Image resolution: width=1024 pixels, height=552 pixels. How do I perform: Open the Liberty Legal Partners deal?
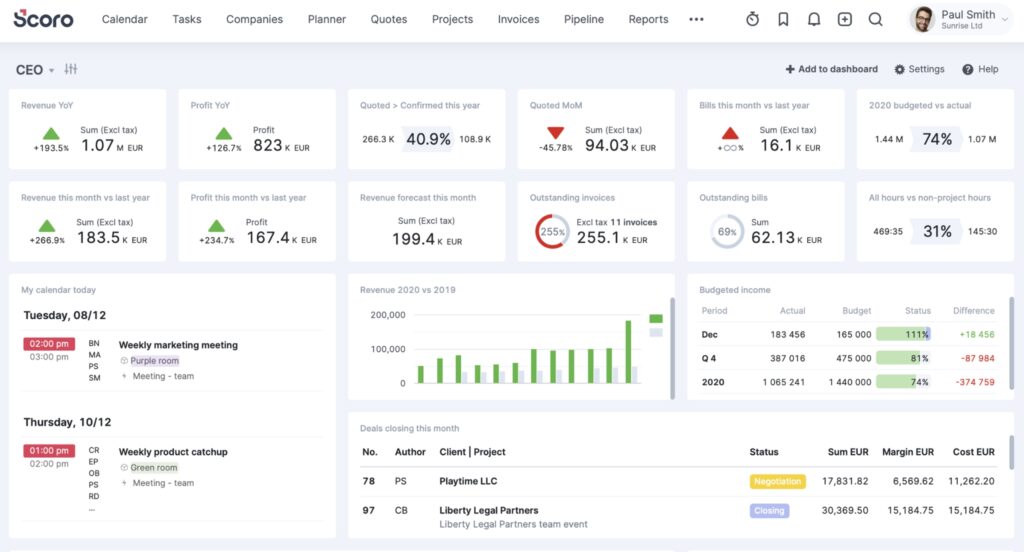(x=488, y=510)
